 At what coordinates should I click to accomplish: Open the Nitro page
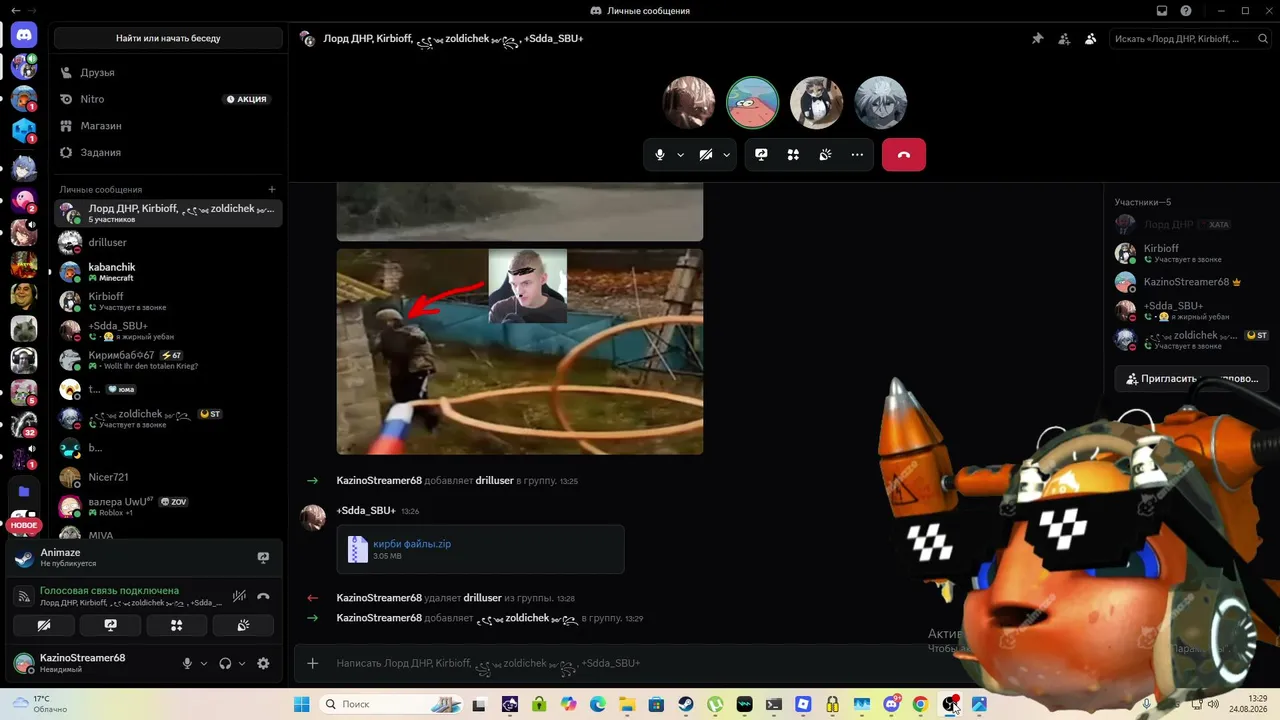point(168,99)
